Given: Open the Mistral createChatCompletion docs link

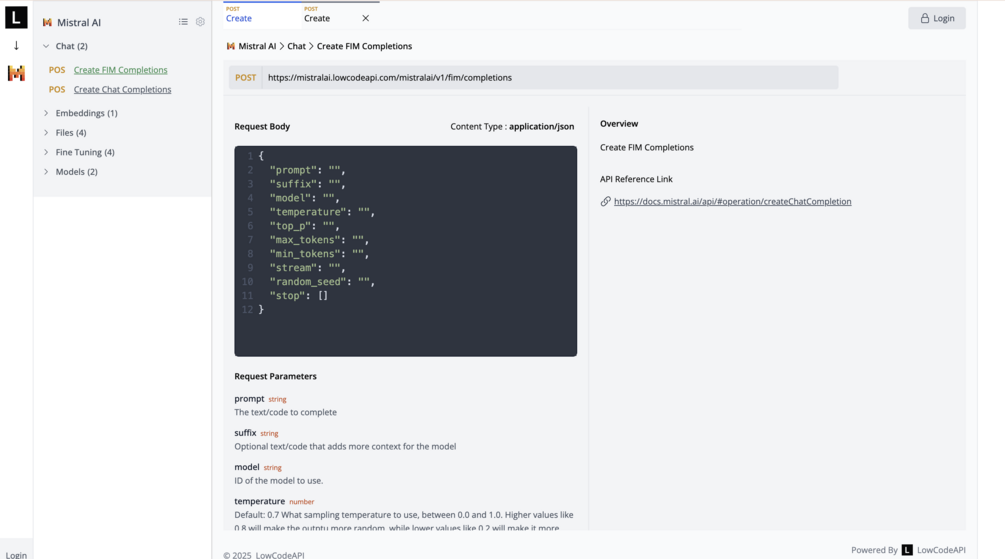Looking at the screenshot, I should pos(732,202).
